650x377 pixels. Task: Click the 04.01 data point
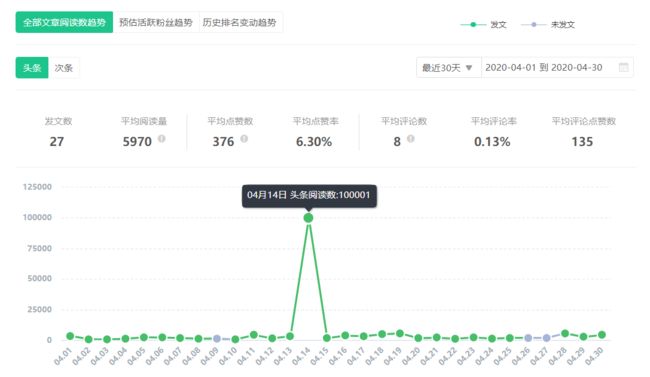pos(70,336)
